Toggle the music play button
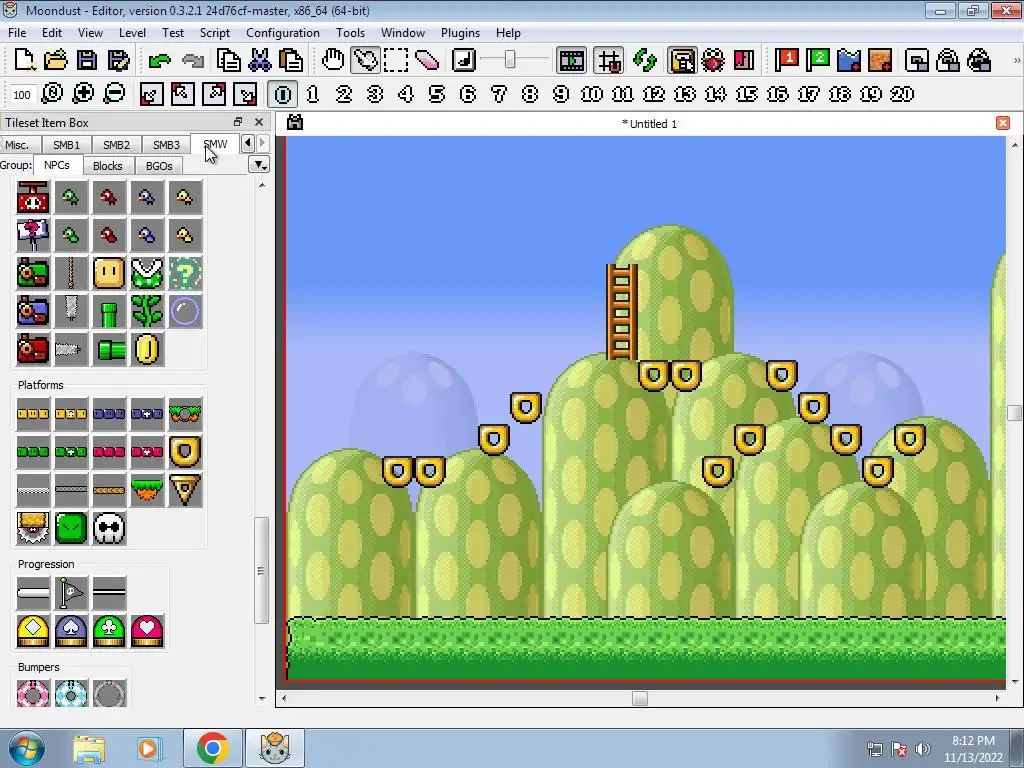Viewport: 1024px width, 768px height. click(x=464, y=60)
